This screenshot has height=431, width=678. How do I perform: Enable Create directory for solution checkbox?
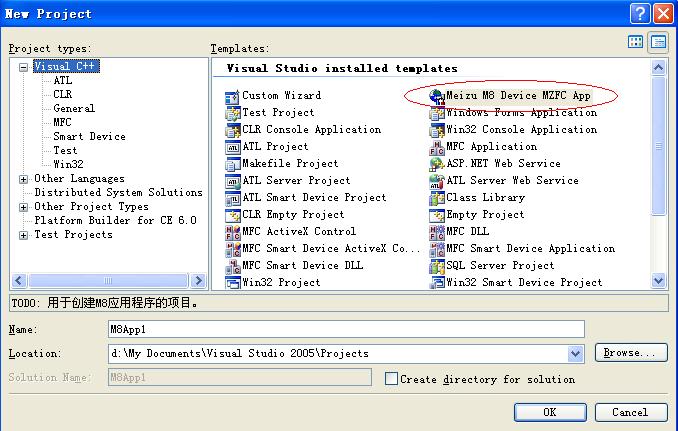click(391, 379)
